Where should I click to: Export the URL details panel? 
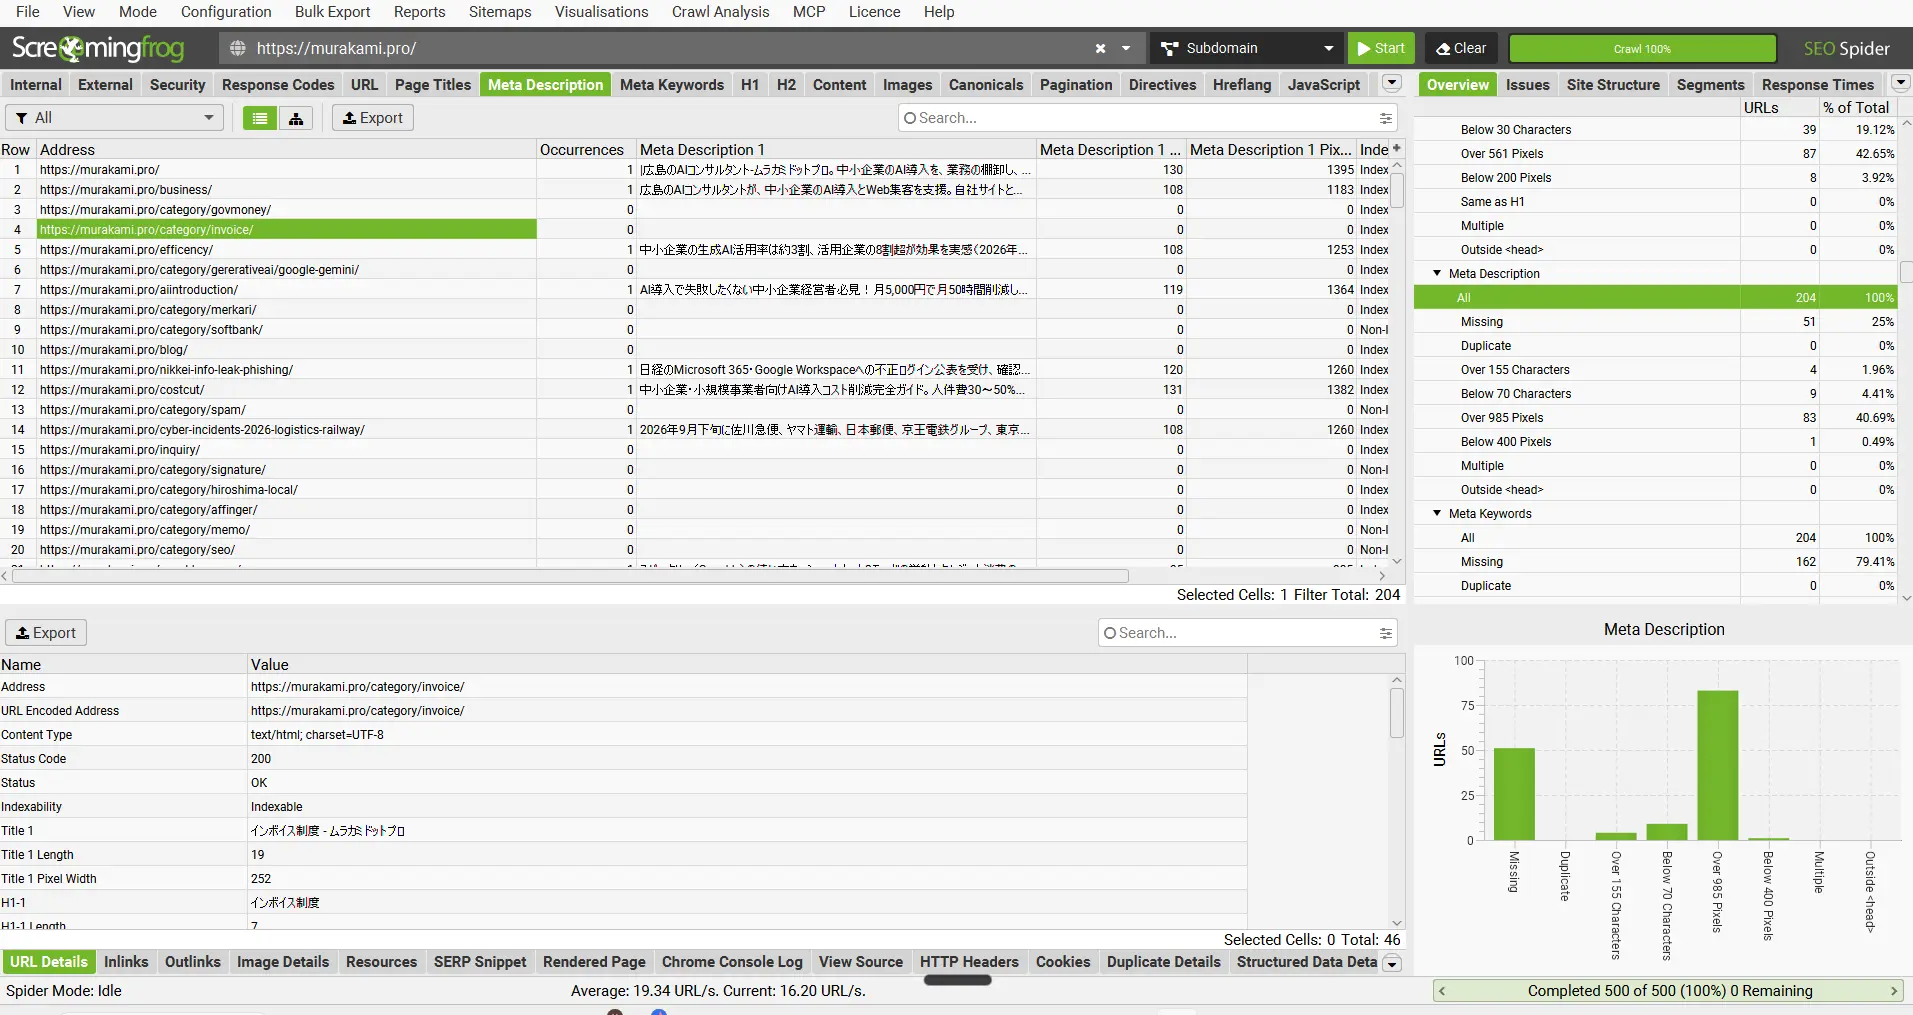[46, 633]
